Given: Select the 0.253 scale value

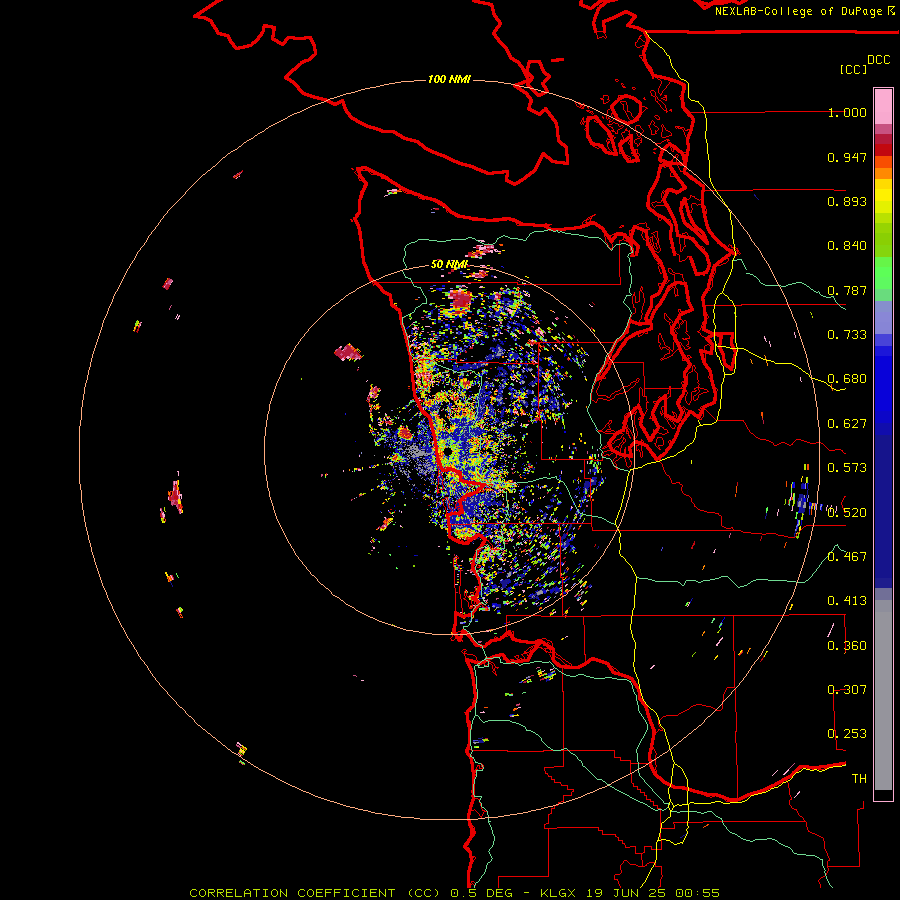Looking at the screenshot, I should click(x=847, y=734).
